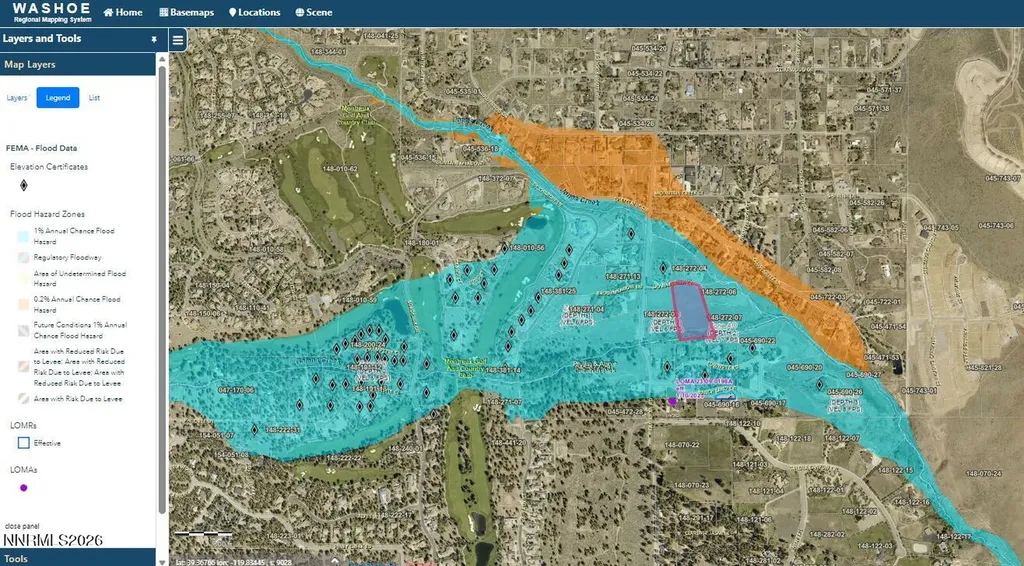Switch to the List tab
The image size is (1024, 566).
click(x=94, y=98)
